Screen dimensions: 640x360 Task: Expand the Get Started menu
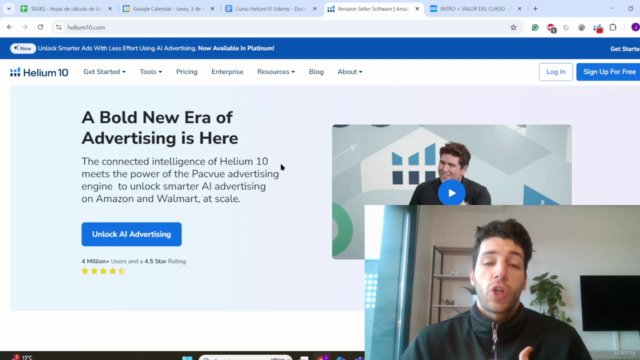(104, 72)
